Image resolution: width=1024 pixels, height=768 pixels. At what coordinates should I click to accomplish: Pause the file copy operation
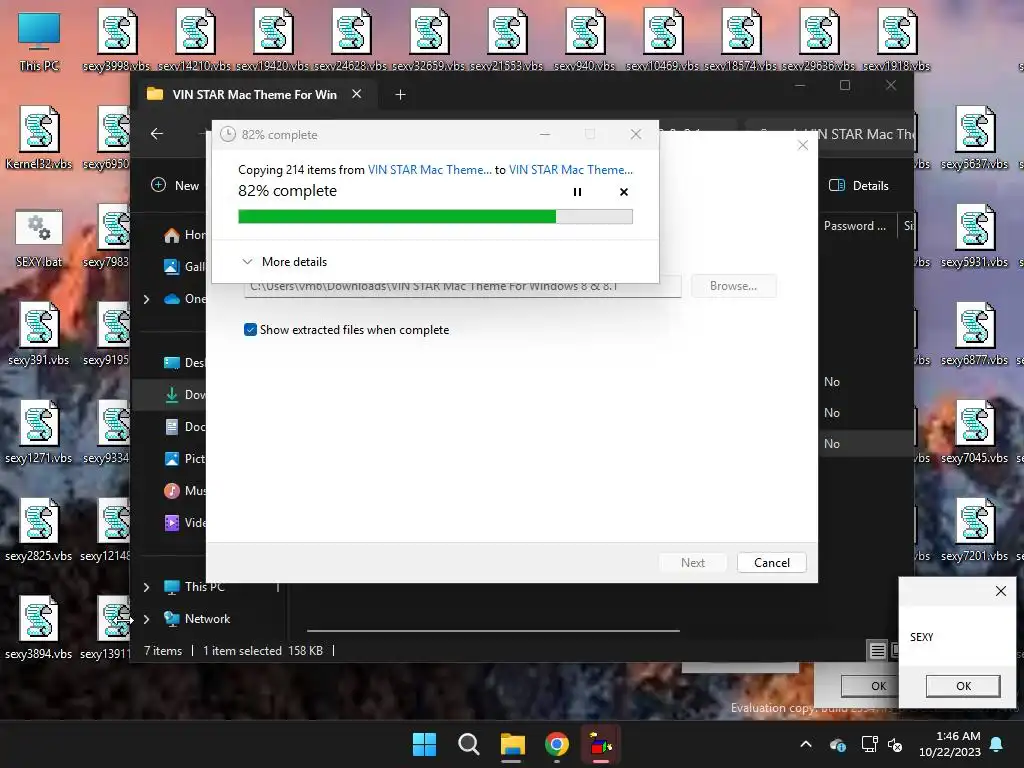point(577,192)
